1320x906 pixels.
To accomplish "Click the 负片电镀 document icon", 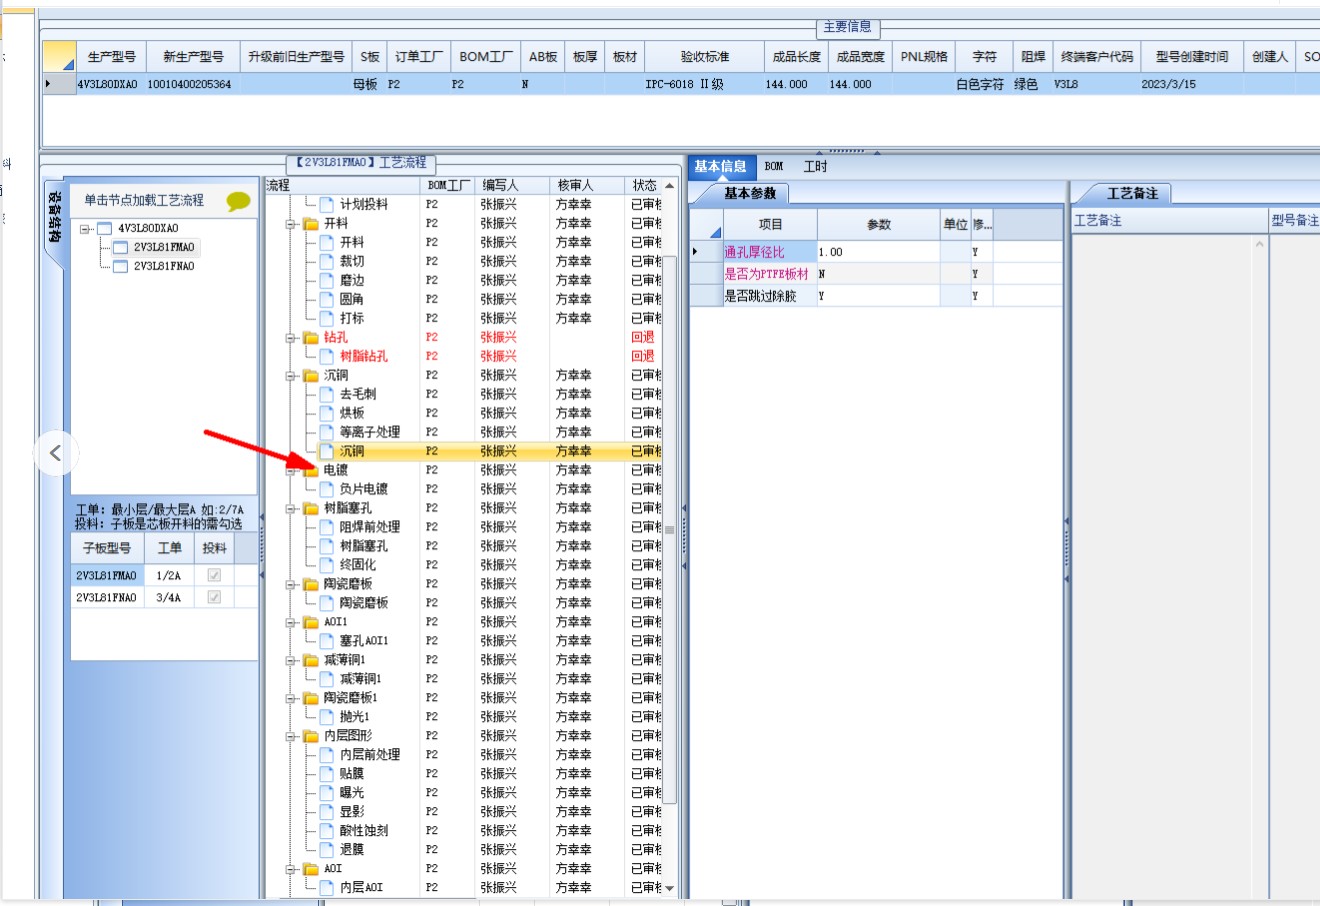I will [x=326, y=489].
